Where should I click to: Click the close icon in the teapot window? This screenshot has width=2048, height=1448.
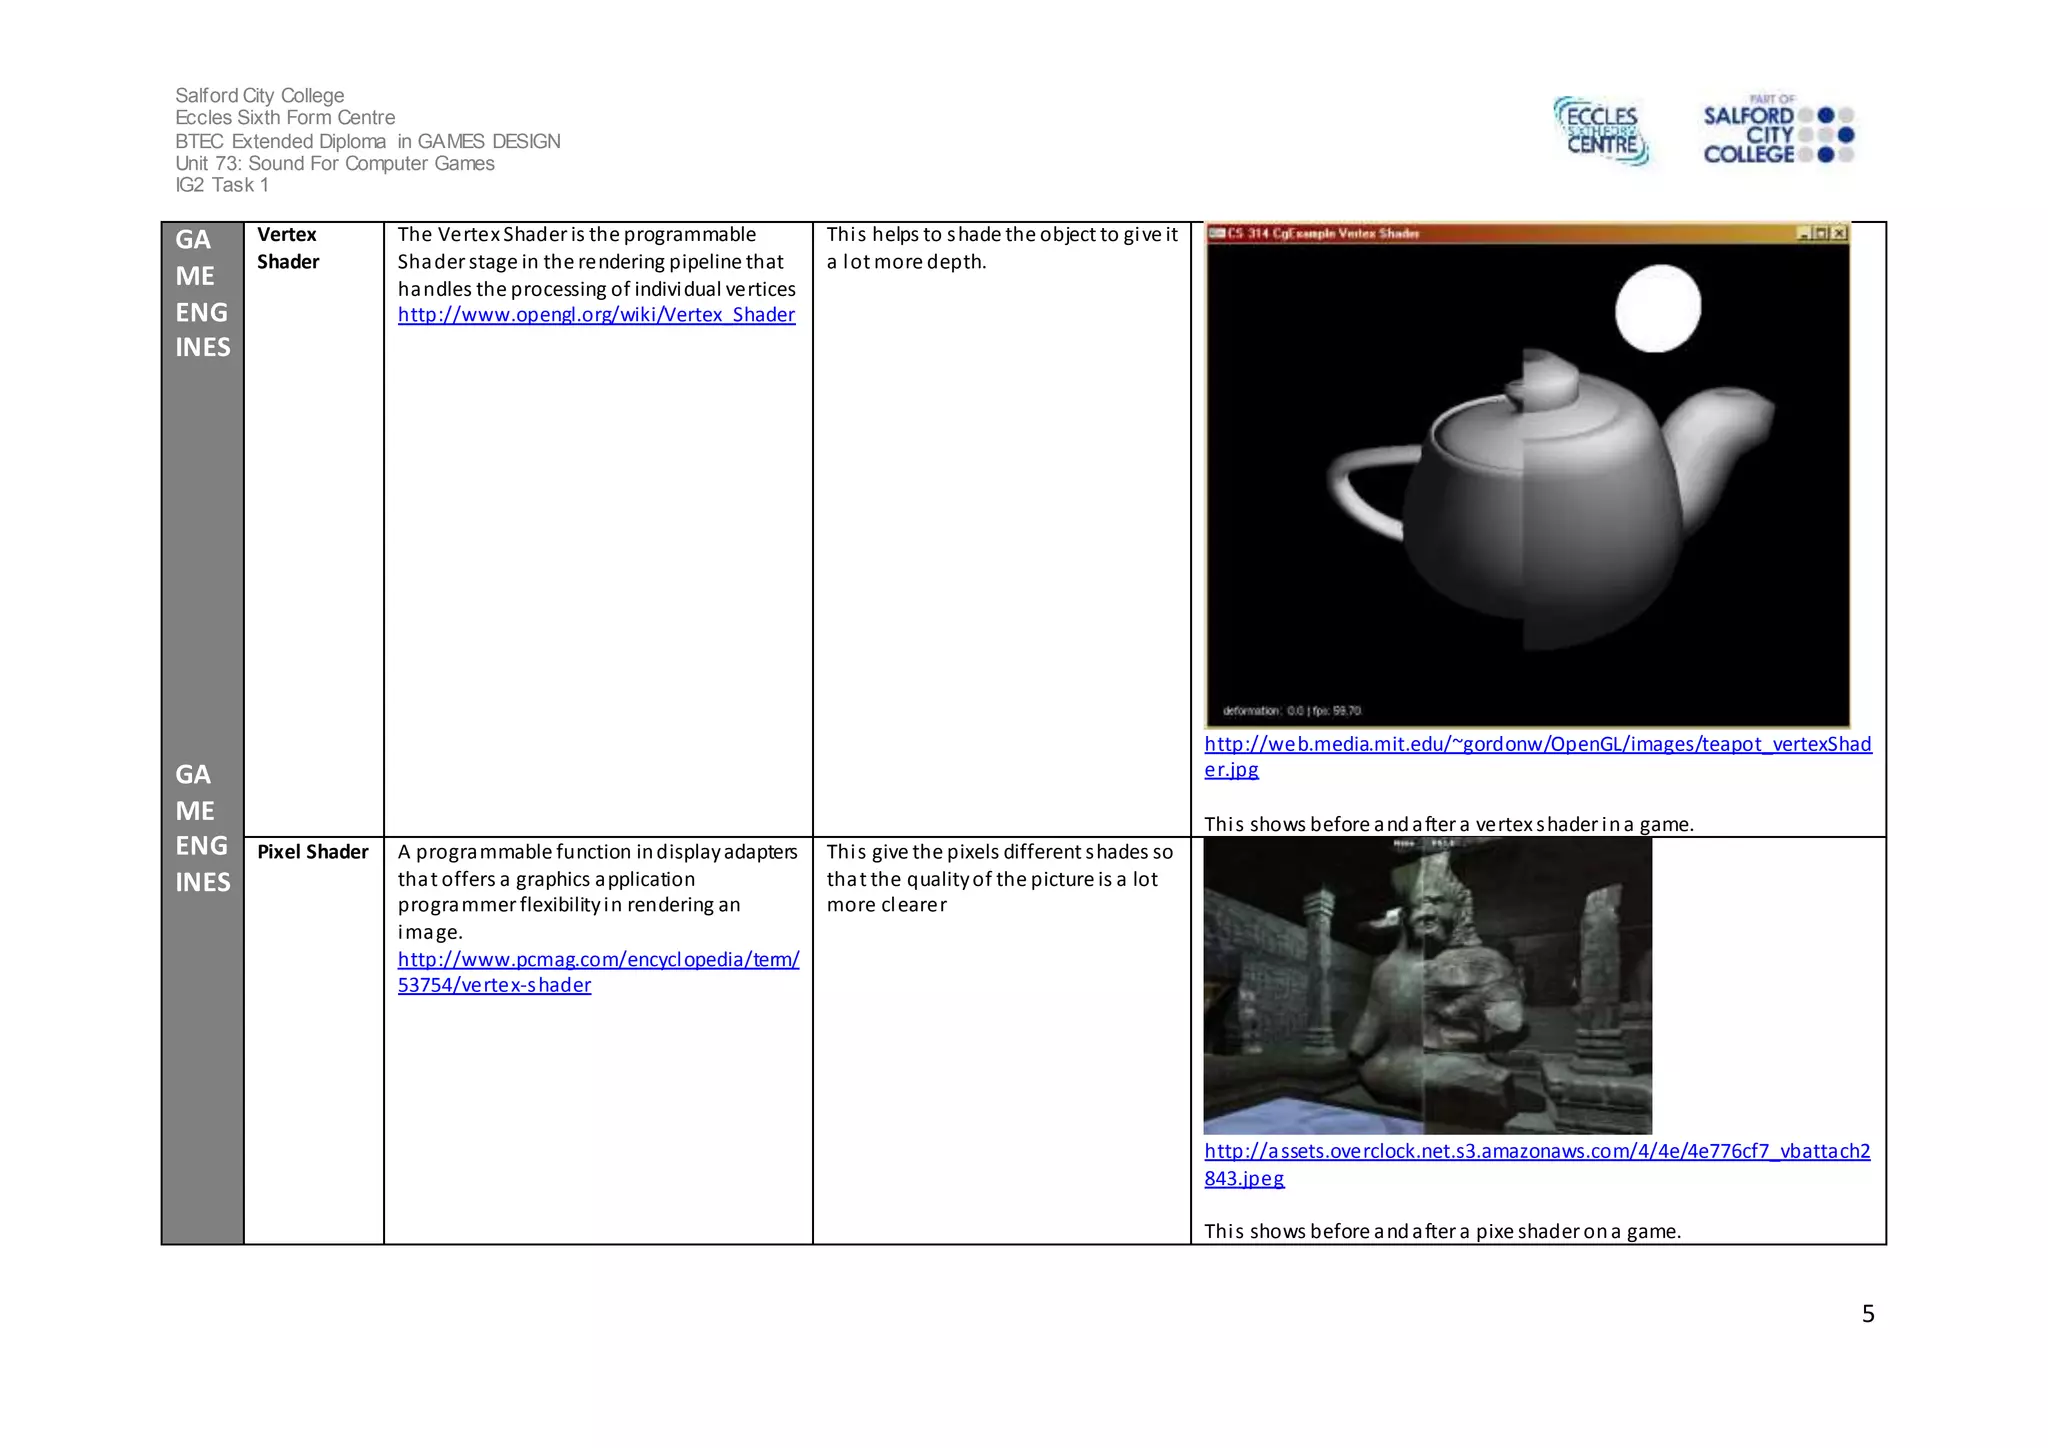tap(1839, 233)
